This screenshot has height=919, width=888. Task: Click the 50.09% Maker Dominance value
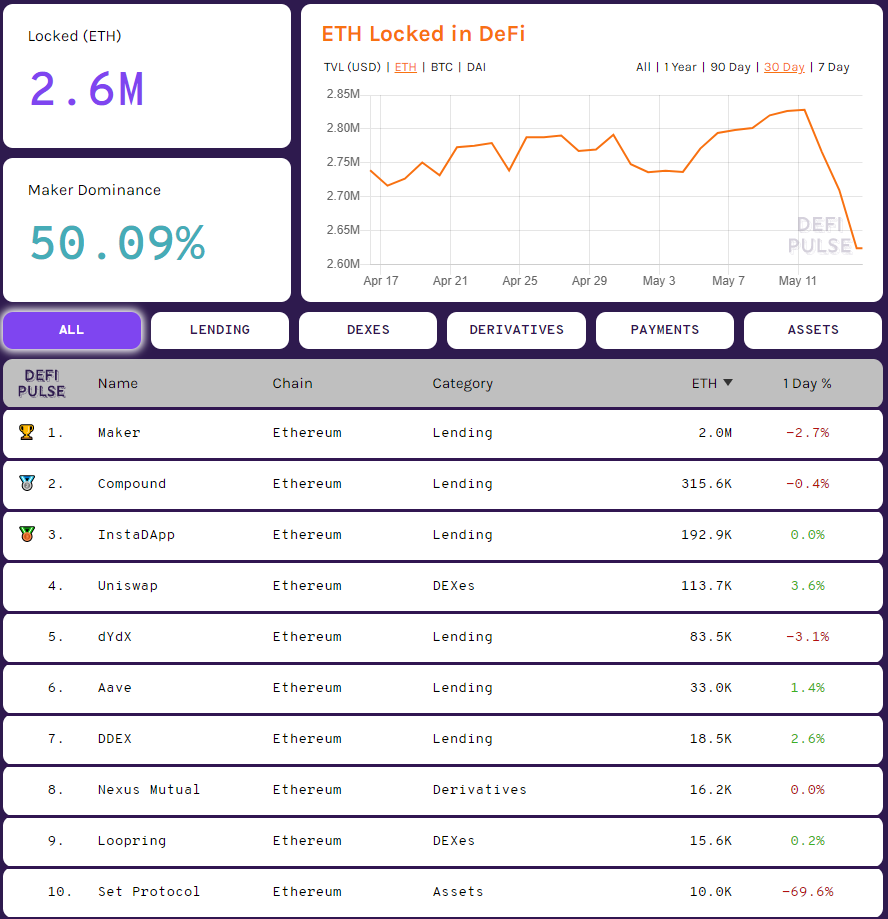pos(117,243)
